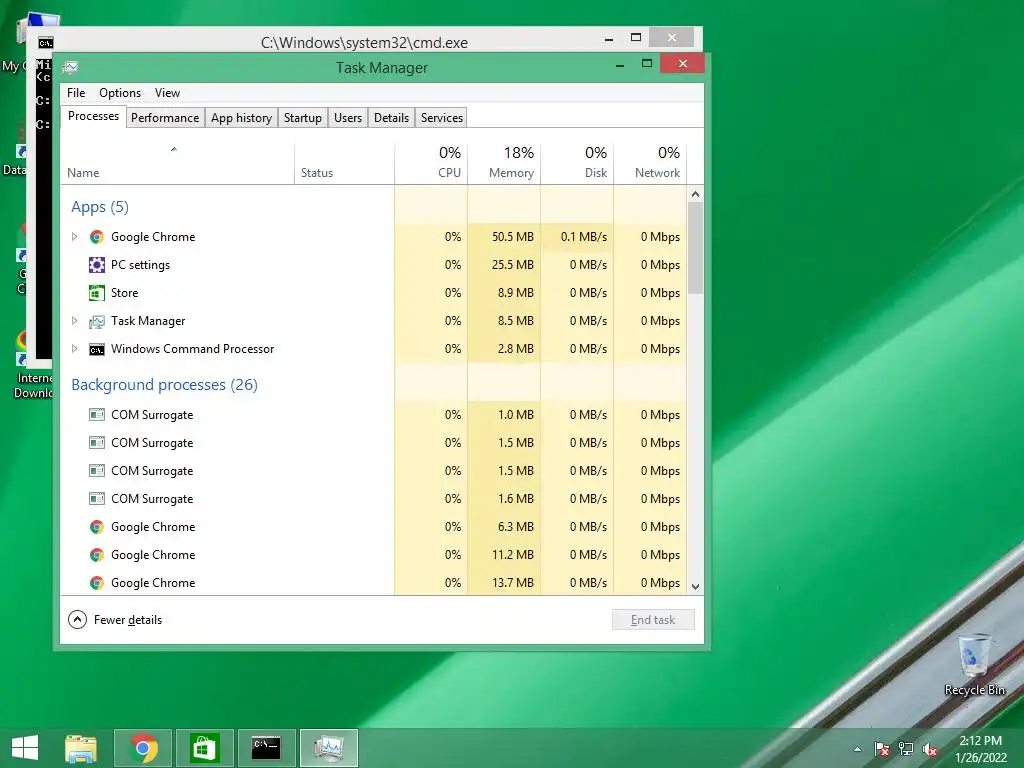Switch to the Details tab
This screenshot has width=1024, height=768.
pyautogui.click(x=391, y=118)
